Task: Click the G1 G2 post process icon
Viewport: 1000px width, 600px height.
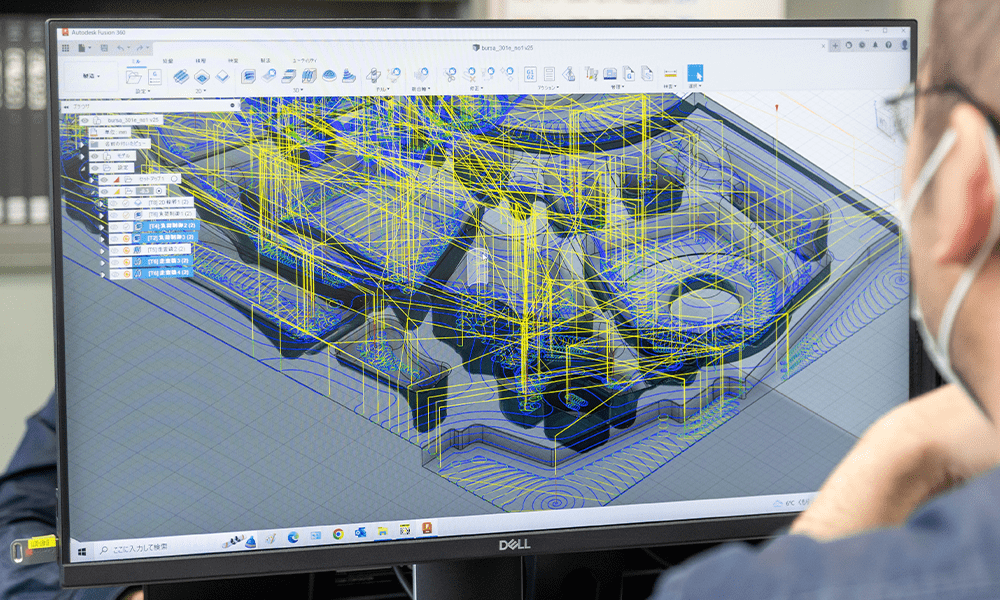Action: [530, 74]
